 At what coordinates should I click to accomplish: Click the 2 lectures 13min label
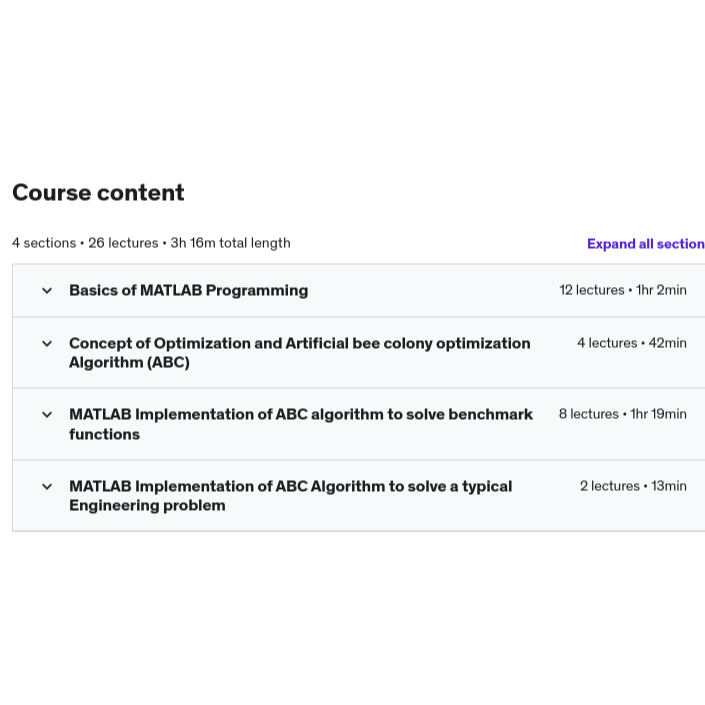pos(633,486)
